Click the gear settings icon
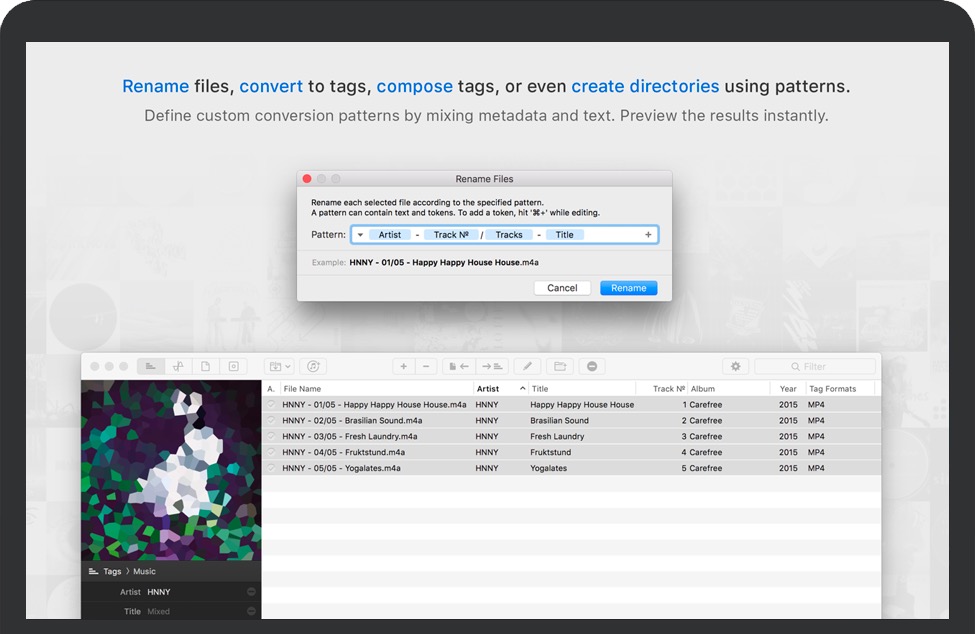Screen dimensions: 975x634 736,367
